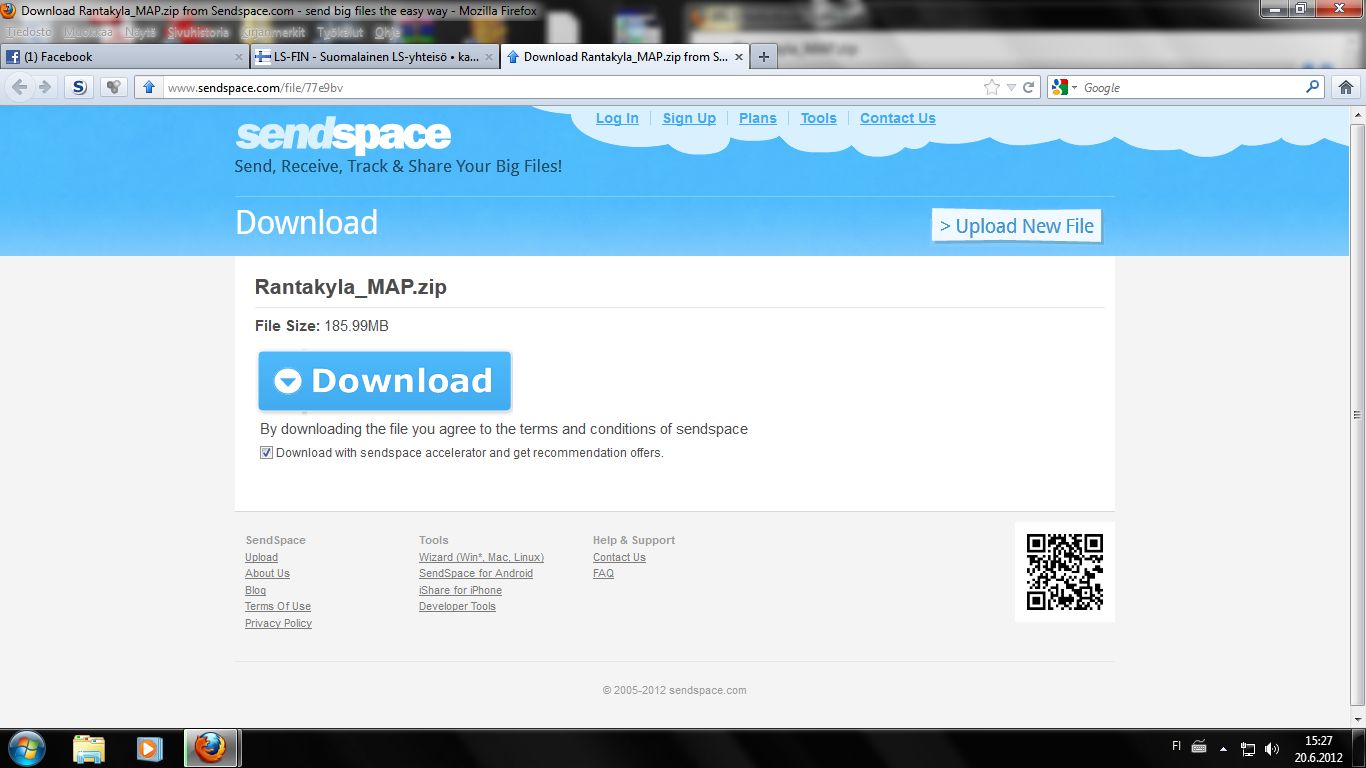Open the Työkalut menu
The width and height of the screenshot is (1366, 768).
(x=340, y=32)
